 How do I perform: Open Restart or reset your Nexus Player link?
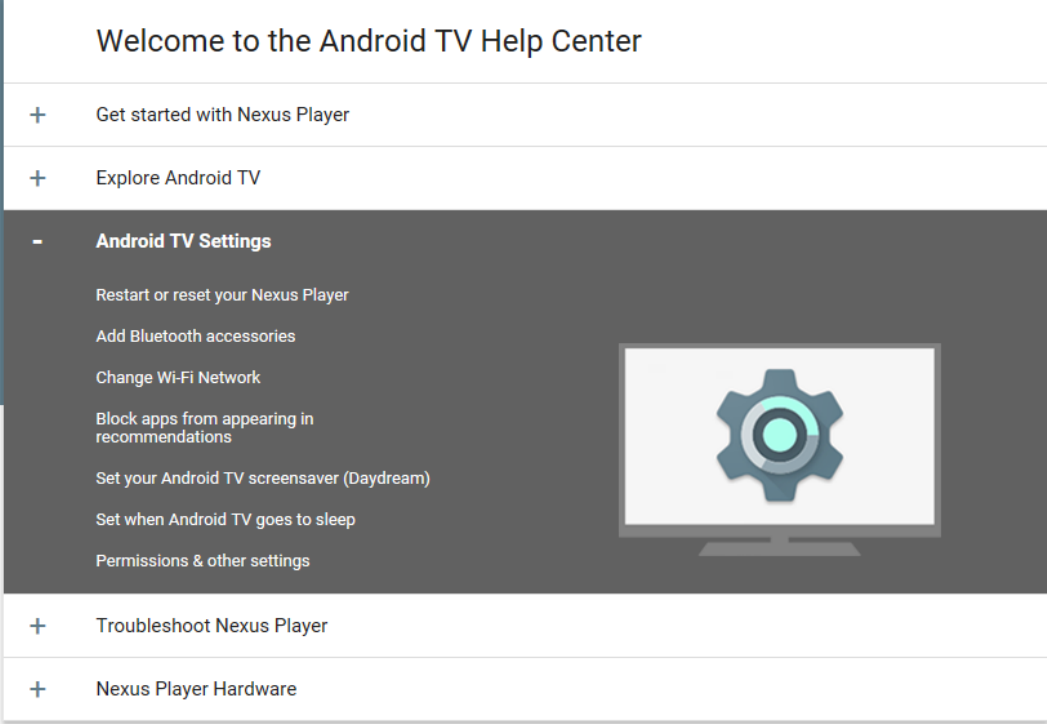tap(222, 295)
